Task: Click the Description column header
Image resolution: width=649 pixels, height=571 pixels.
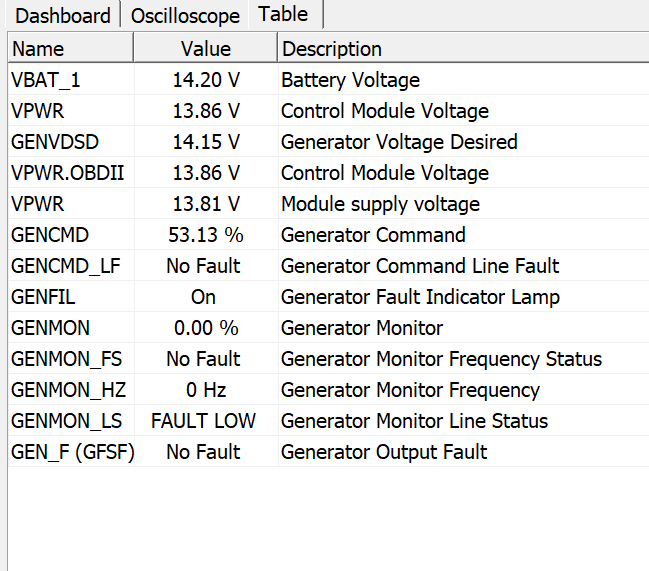Action: coord(460,49)
